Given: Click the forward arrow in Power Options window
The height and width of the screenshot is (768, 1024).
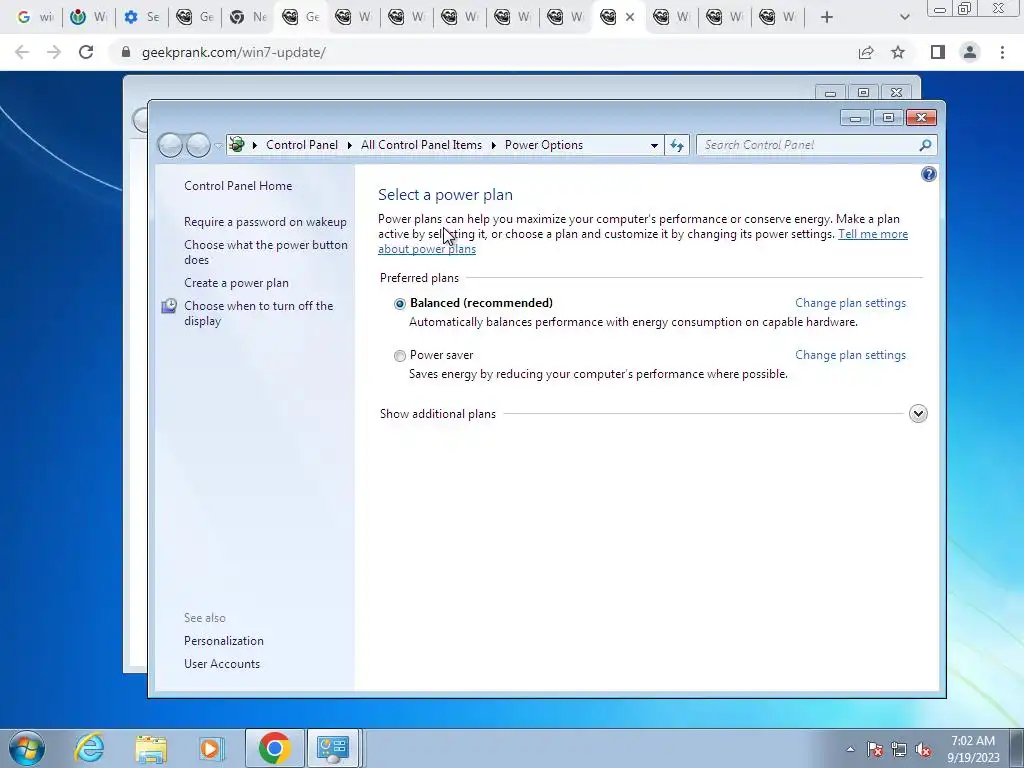Looking at the screenshot, I should (198, 145).
